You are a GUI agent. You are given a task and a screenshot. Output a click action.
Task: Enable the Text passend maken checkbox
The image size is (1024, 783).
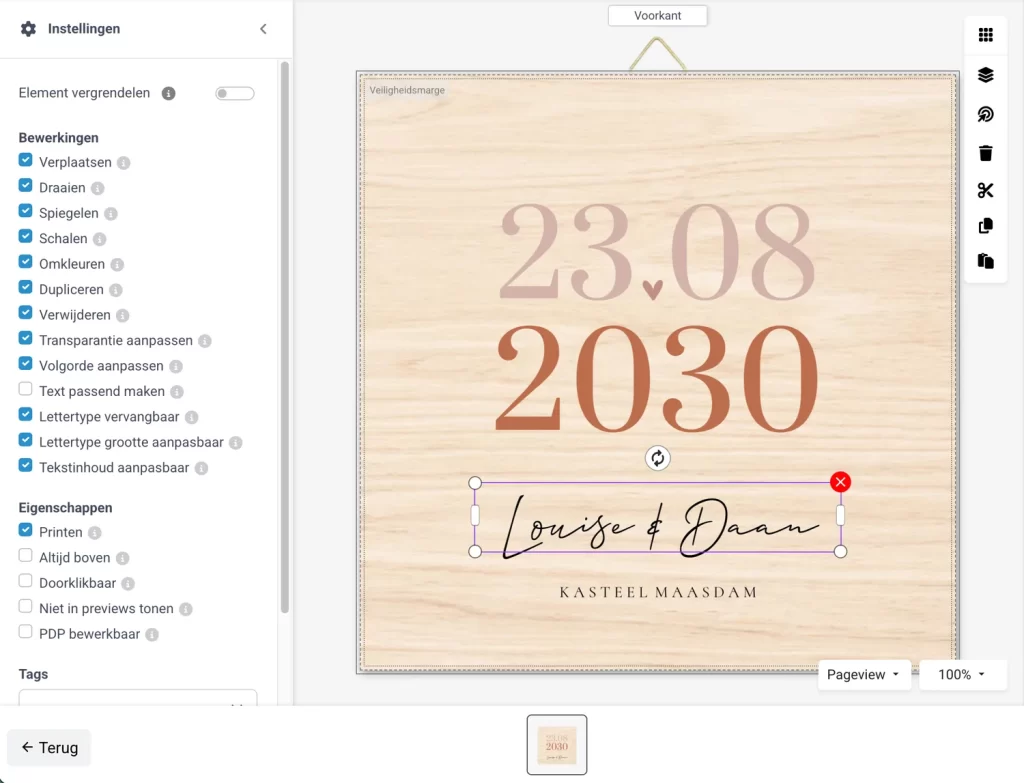click(26, 390)
